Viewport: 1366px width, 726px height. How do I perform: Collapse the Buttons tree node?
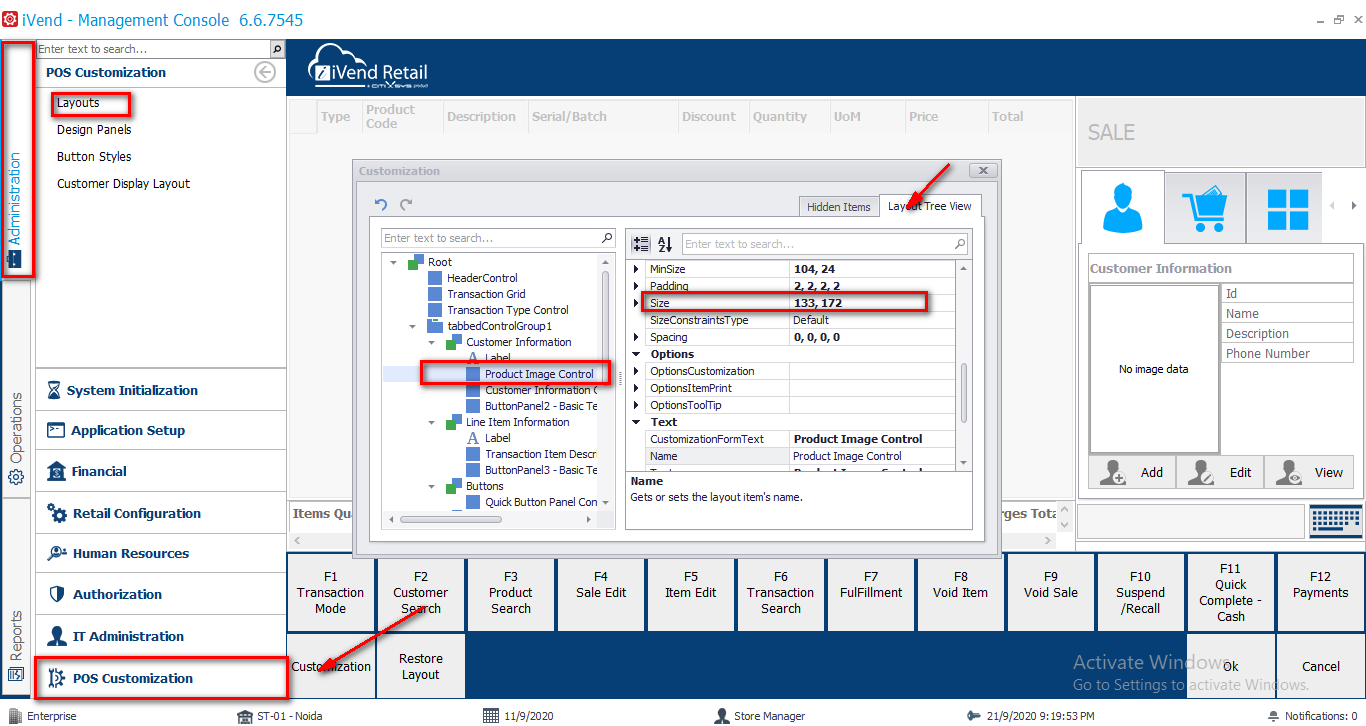click(431, 486)
